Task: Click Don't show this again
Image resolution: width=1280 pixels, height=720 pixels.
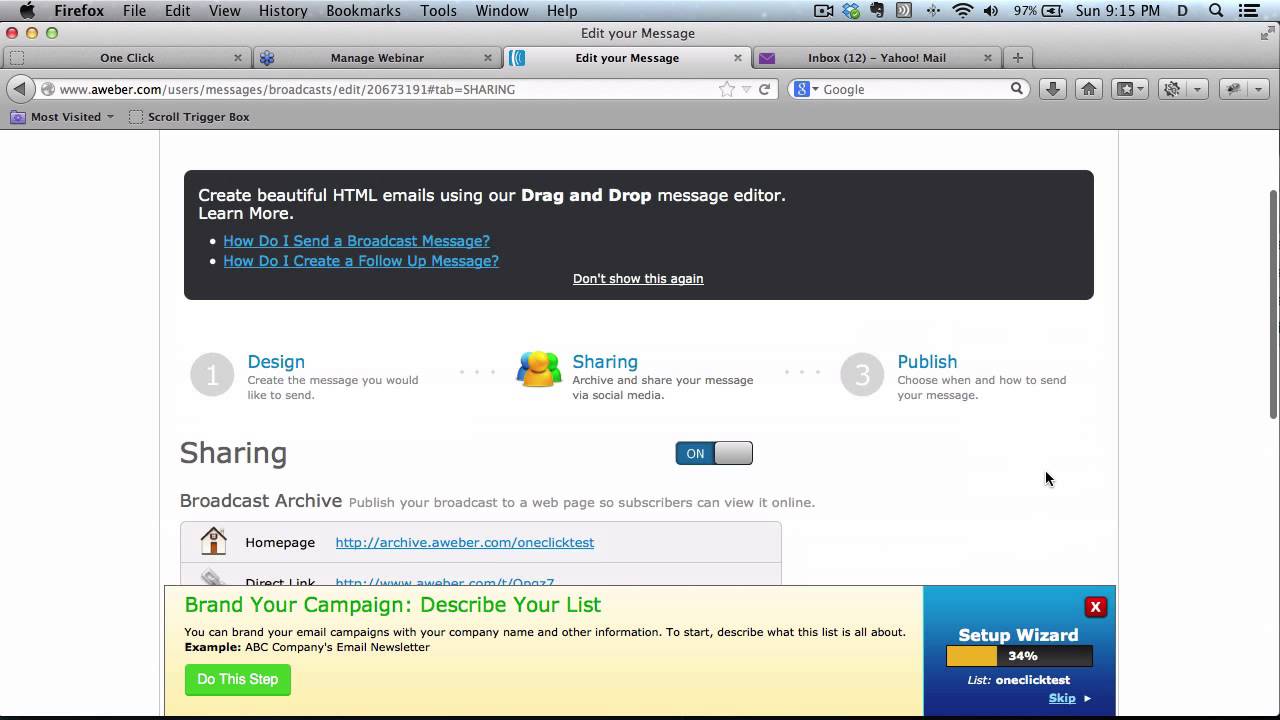Action: click(x=638, y=279)
